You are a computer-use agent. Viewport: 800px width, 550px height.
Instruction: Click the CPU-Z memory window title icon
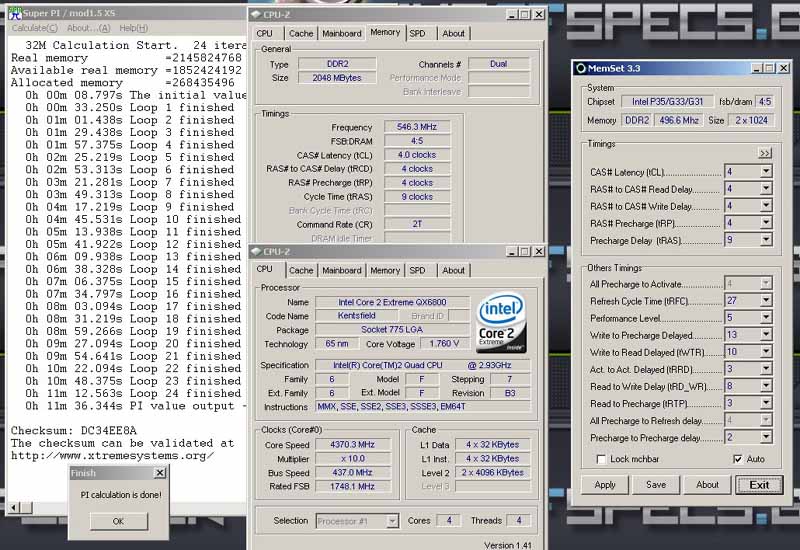tap(256, 15)
